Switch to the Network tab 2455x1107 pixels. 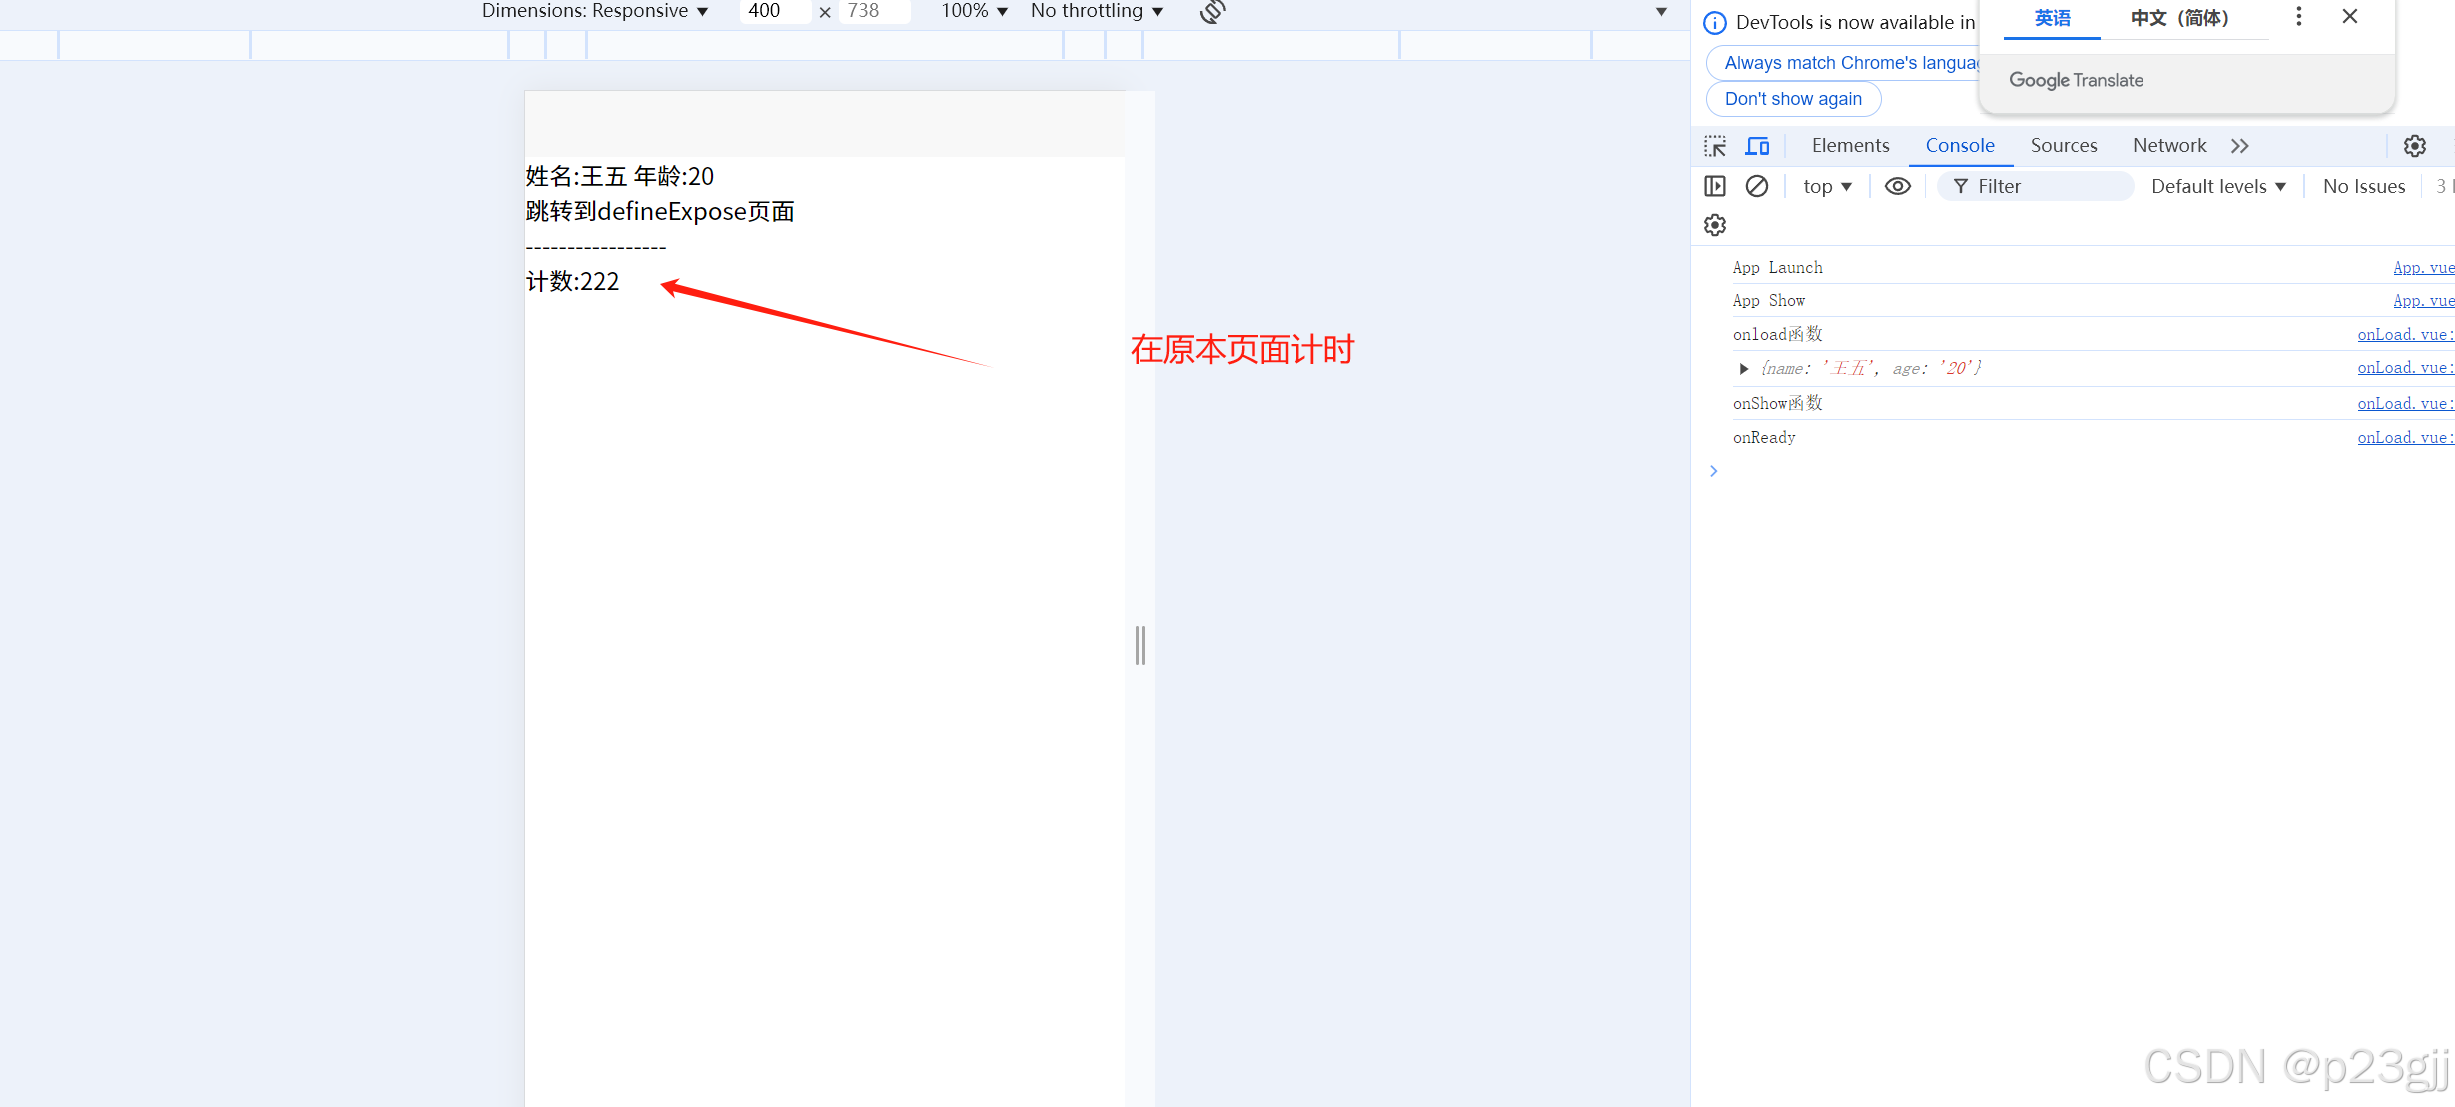click(x=2169, y=146)
